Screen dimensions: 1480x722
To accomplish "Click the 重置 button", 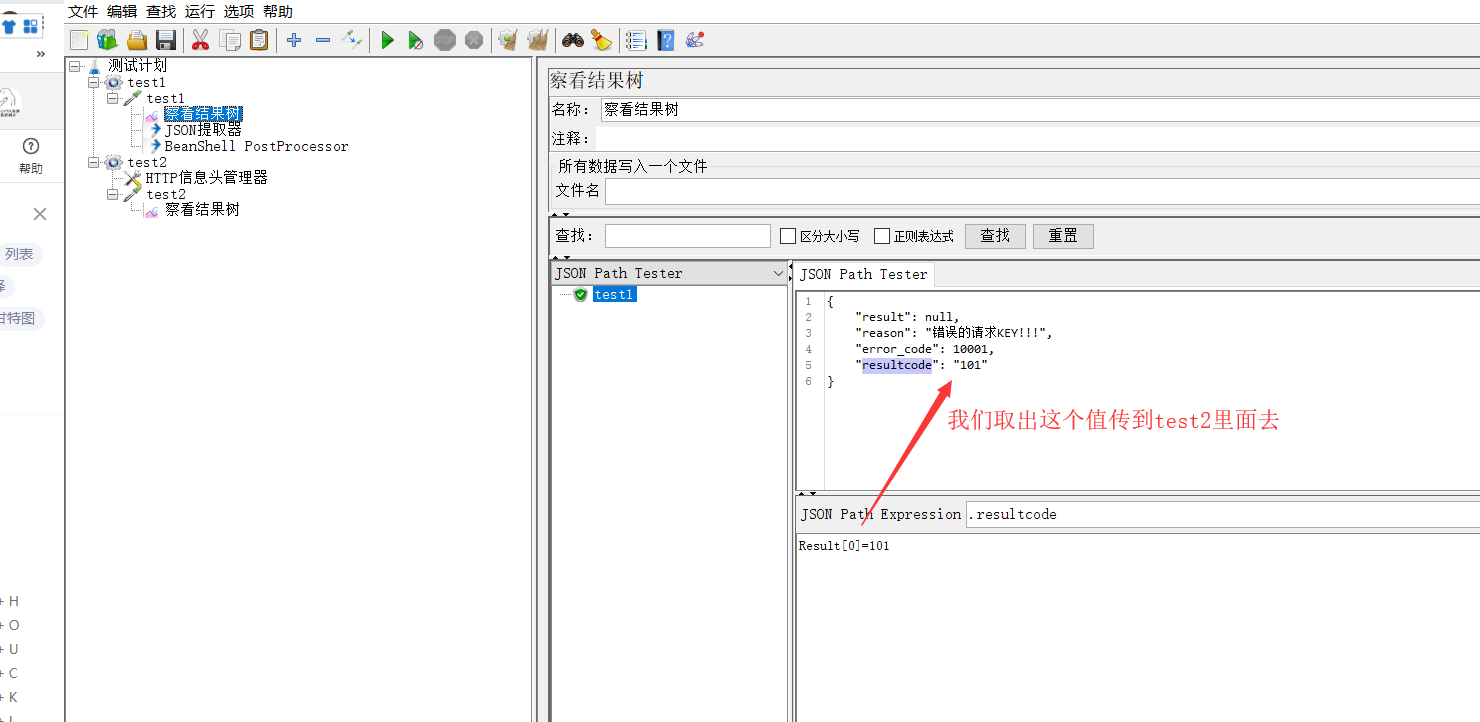I will tap(1063, 236).
